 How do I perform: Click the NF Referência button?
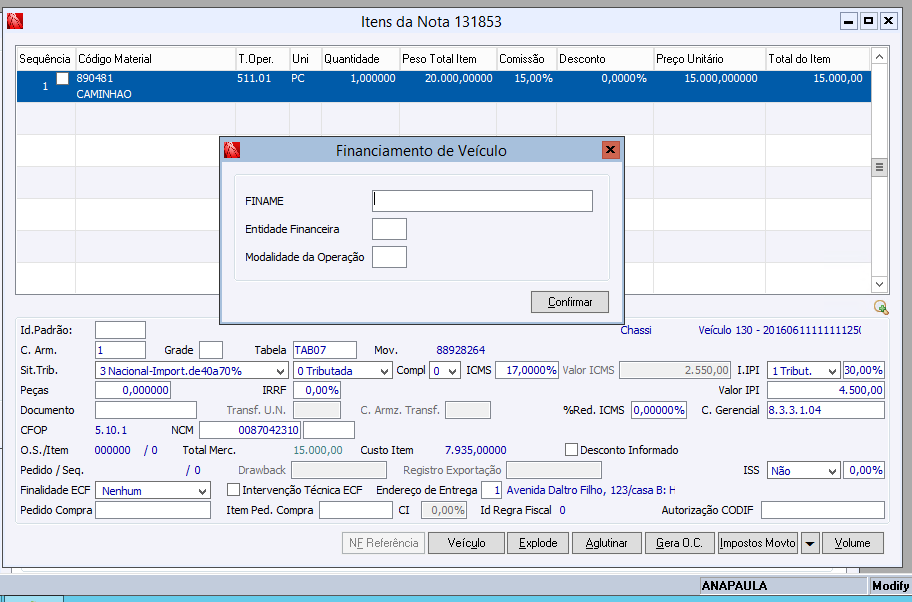[x=384, y=543]
